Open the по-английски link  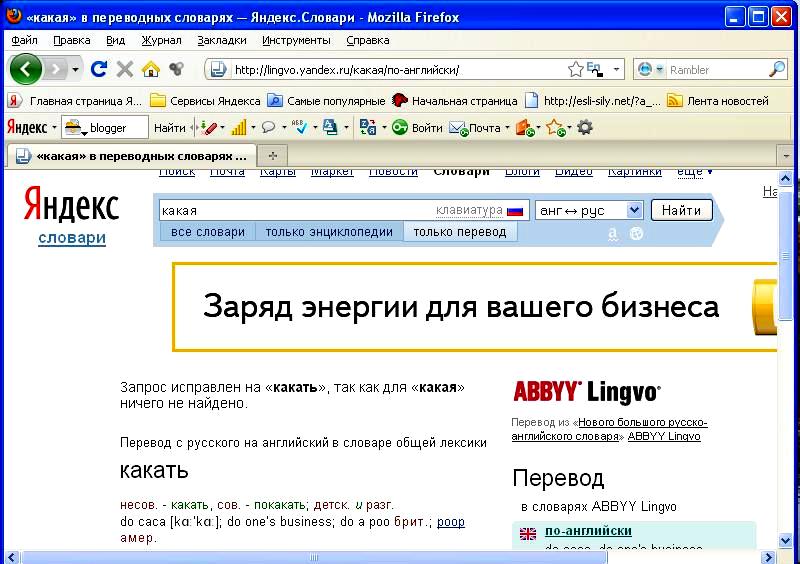coord(588,531)
